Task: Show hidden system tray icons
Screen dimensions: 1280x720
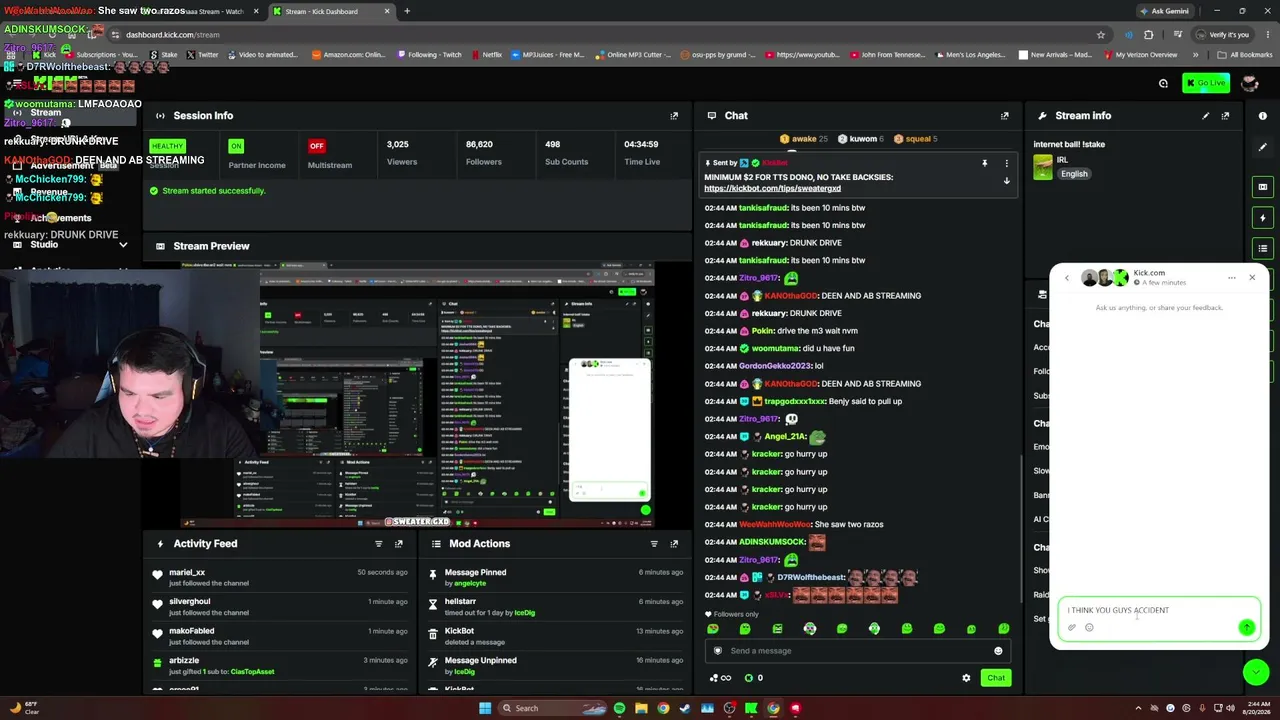Action: (x=1137, y=708)
